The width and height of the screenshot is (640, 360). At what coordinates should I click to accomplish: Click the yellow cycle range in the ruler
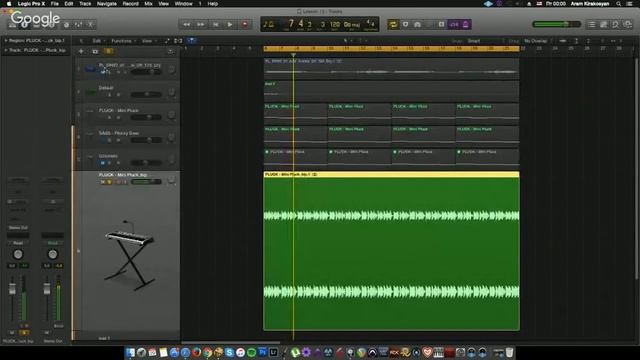[x=391, y=49]
